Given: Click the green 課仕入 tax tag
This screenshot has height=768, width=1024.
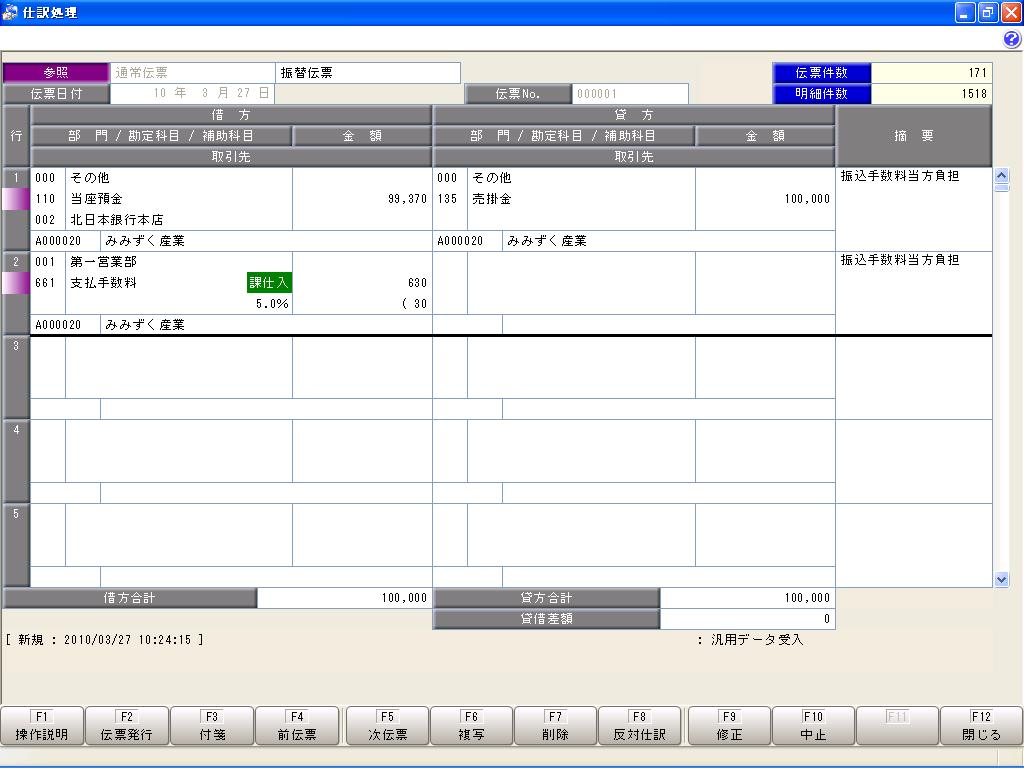Looking at the screenshot, I should [x=269, y=283].
